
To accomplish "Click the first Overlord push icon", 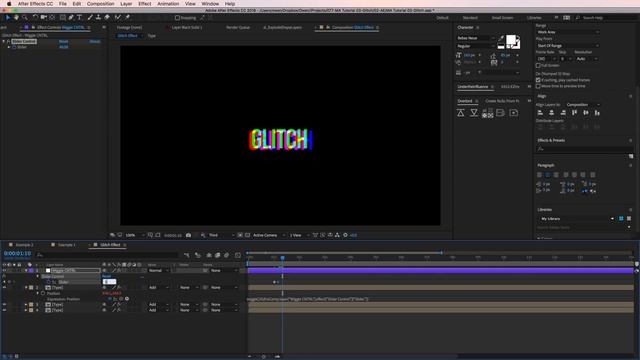I will point(461,113).
